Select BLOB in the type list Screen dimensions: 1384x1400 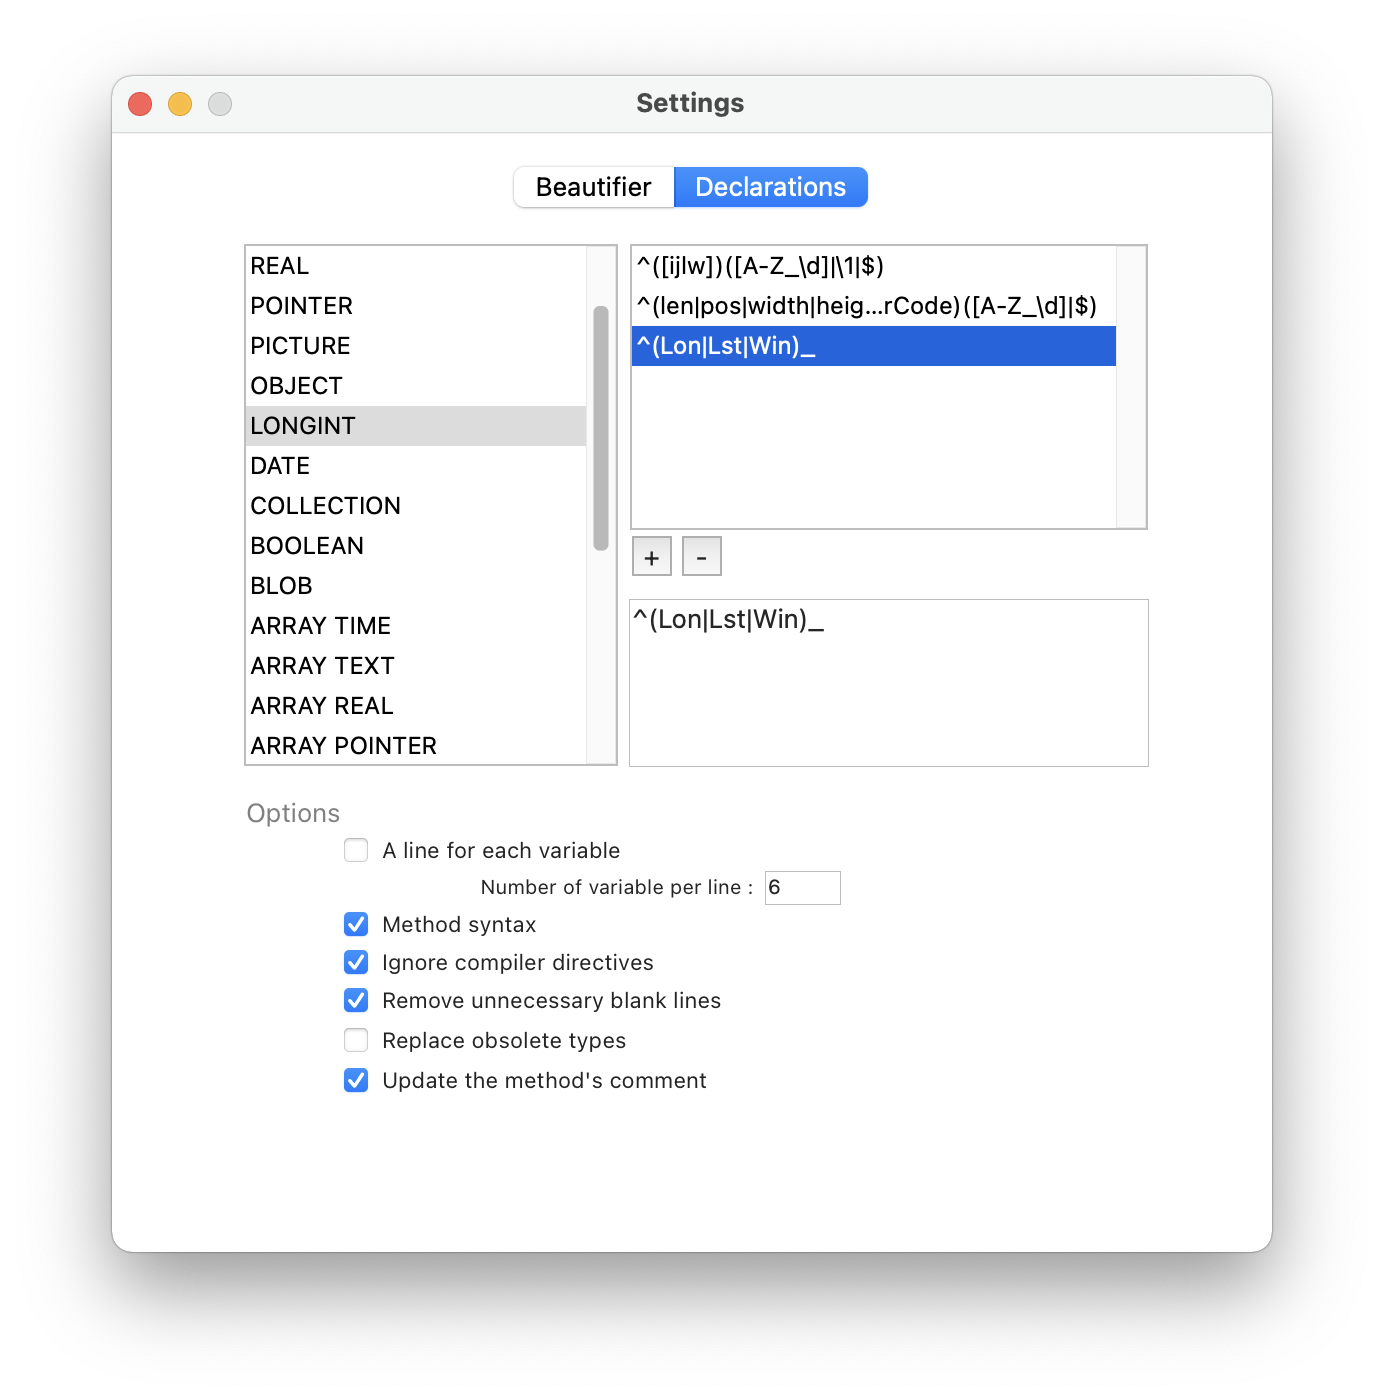pos(416,586)
